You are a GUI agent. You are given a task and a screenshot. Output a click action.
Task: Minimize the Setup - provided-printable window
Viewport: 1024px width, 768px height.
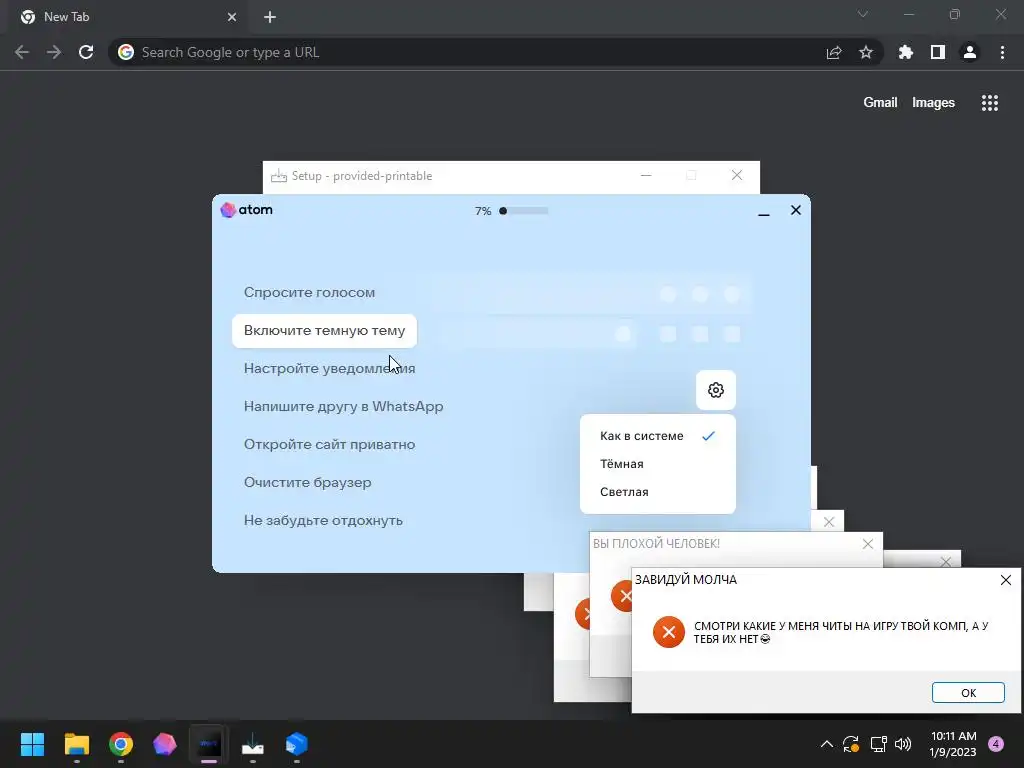click(646, 175)
